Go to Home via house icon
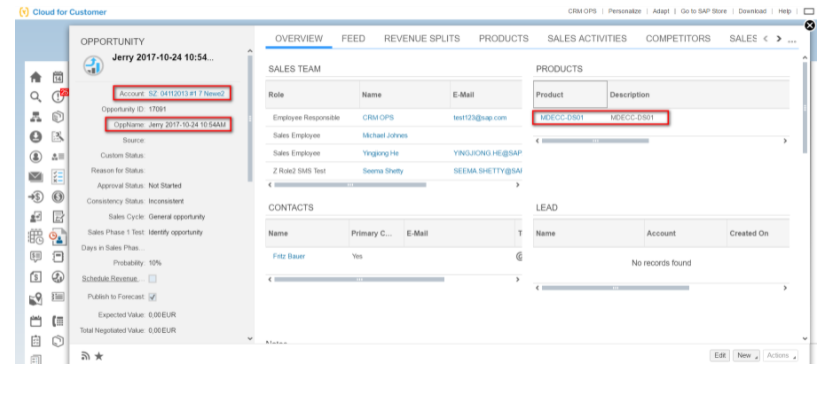 tap(36, 77)
